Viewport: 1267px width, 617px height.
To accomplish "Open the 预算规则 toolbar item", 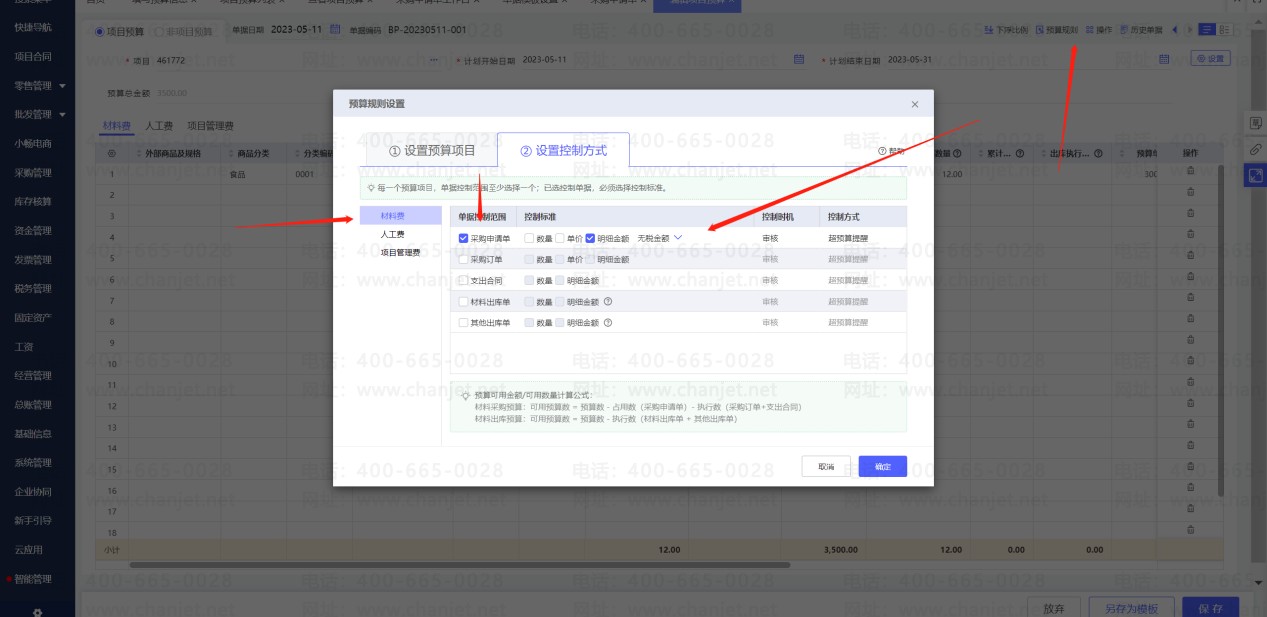I will (1056, 30).
